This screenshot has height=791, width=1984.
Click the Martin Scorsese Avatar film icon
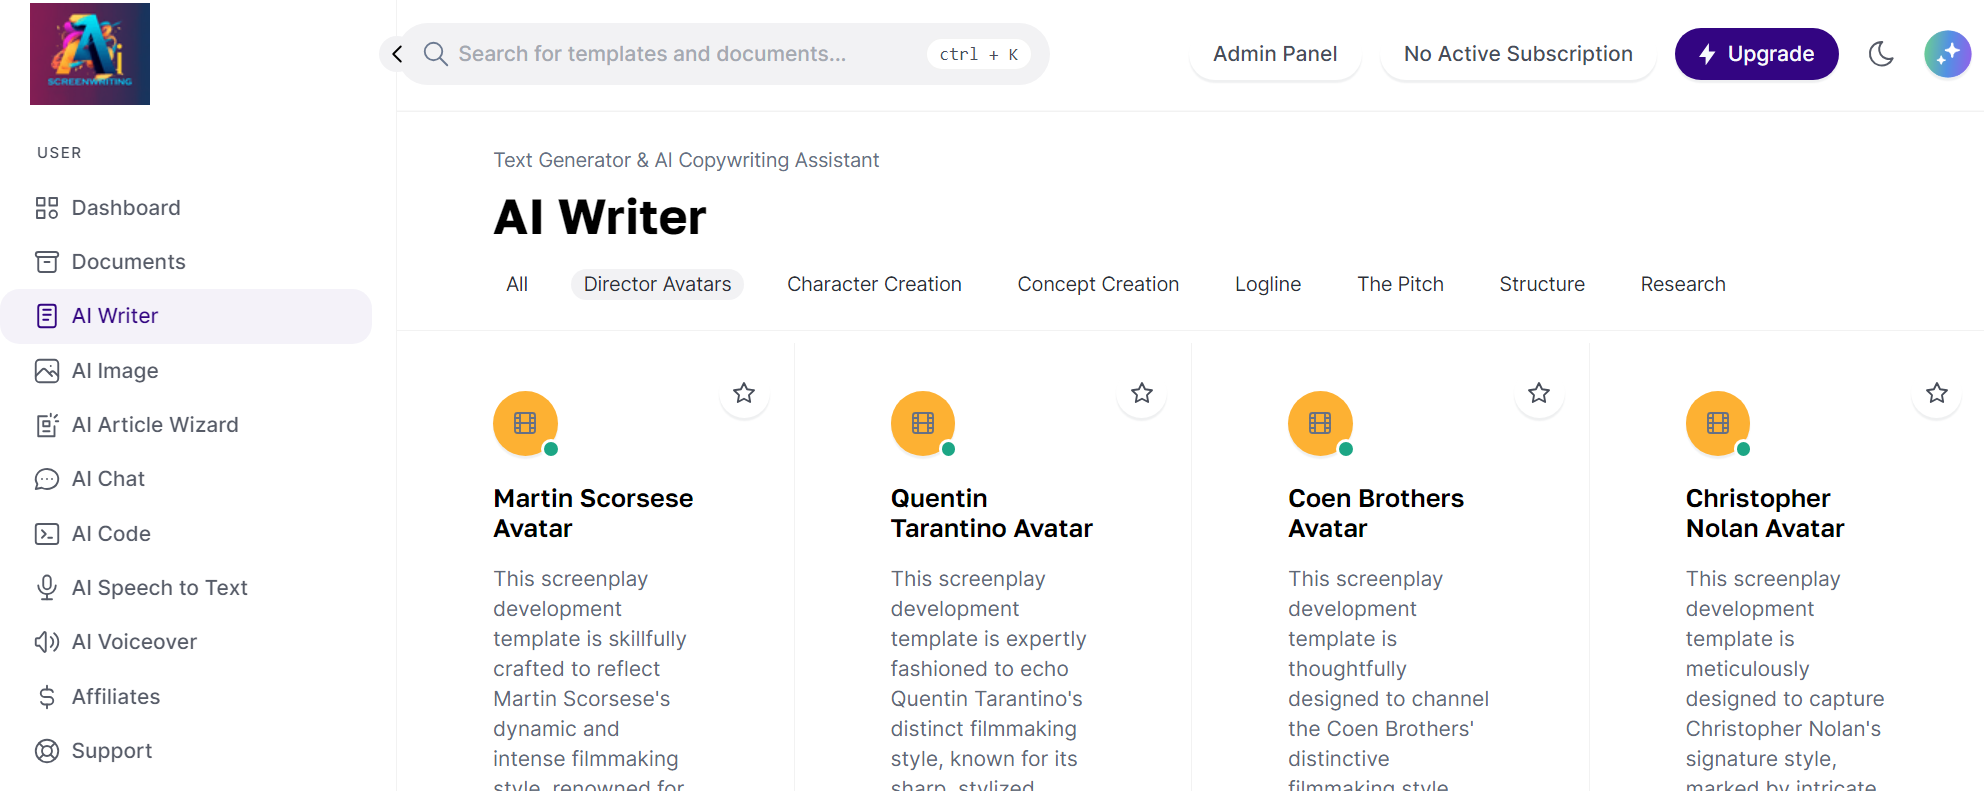tap(525, 423)
